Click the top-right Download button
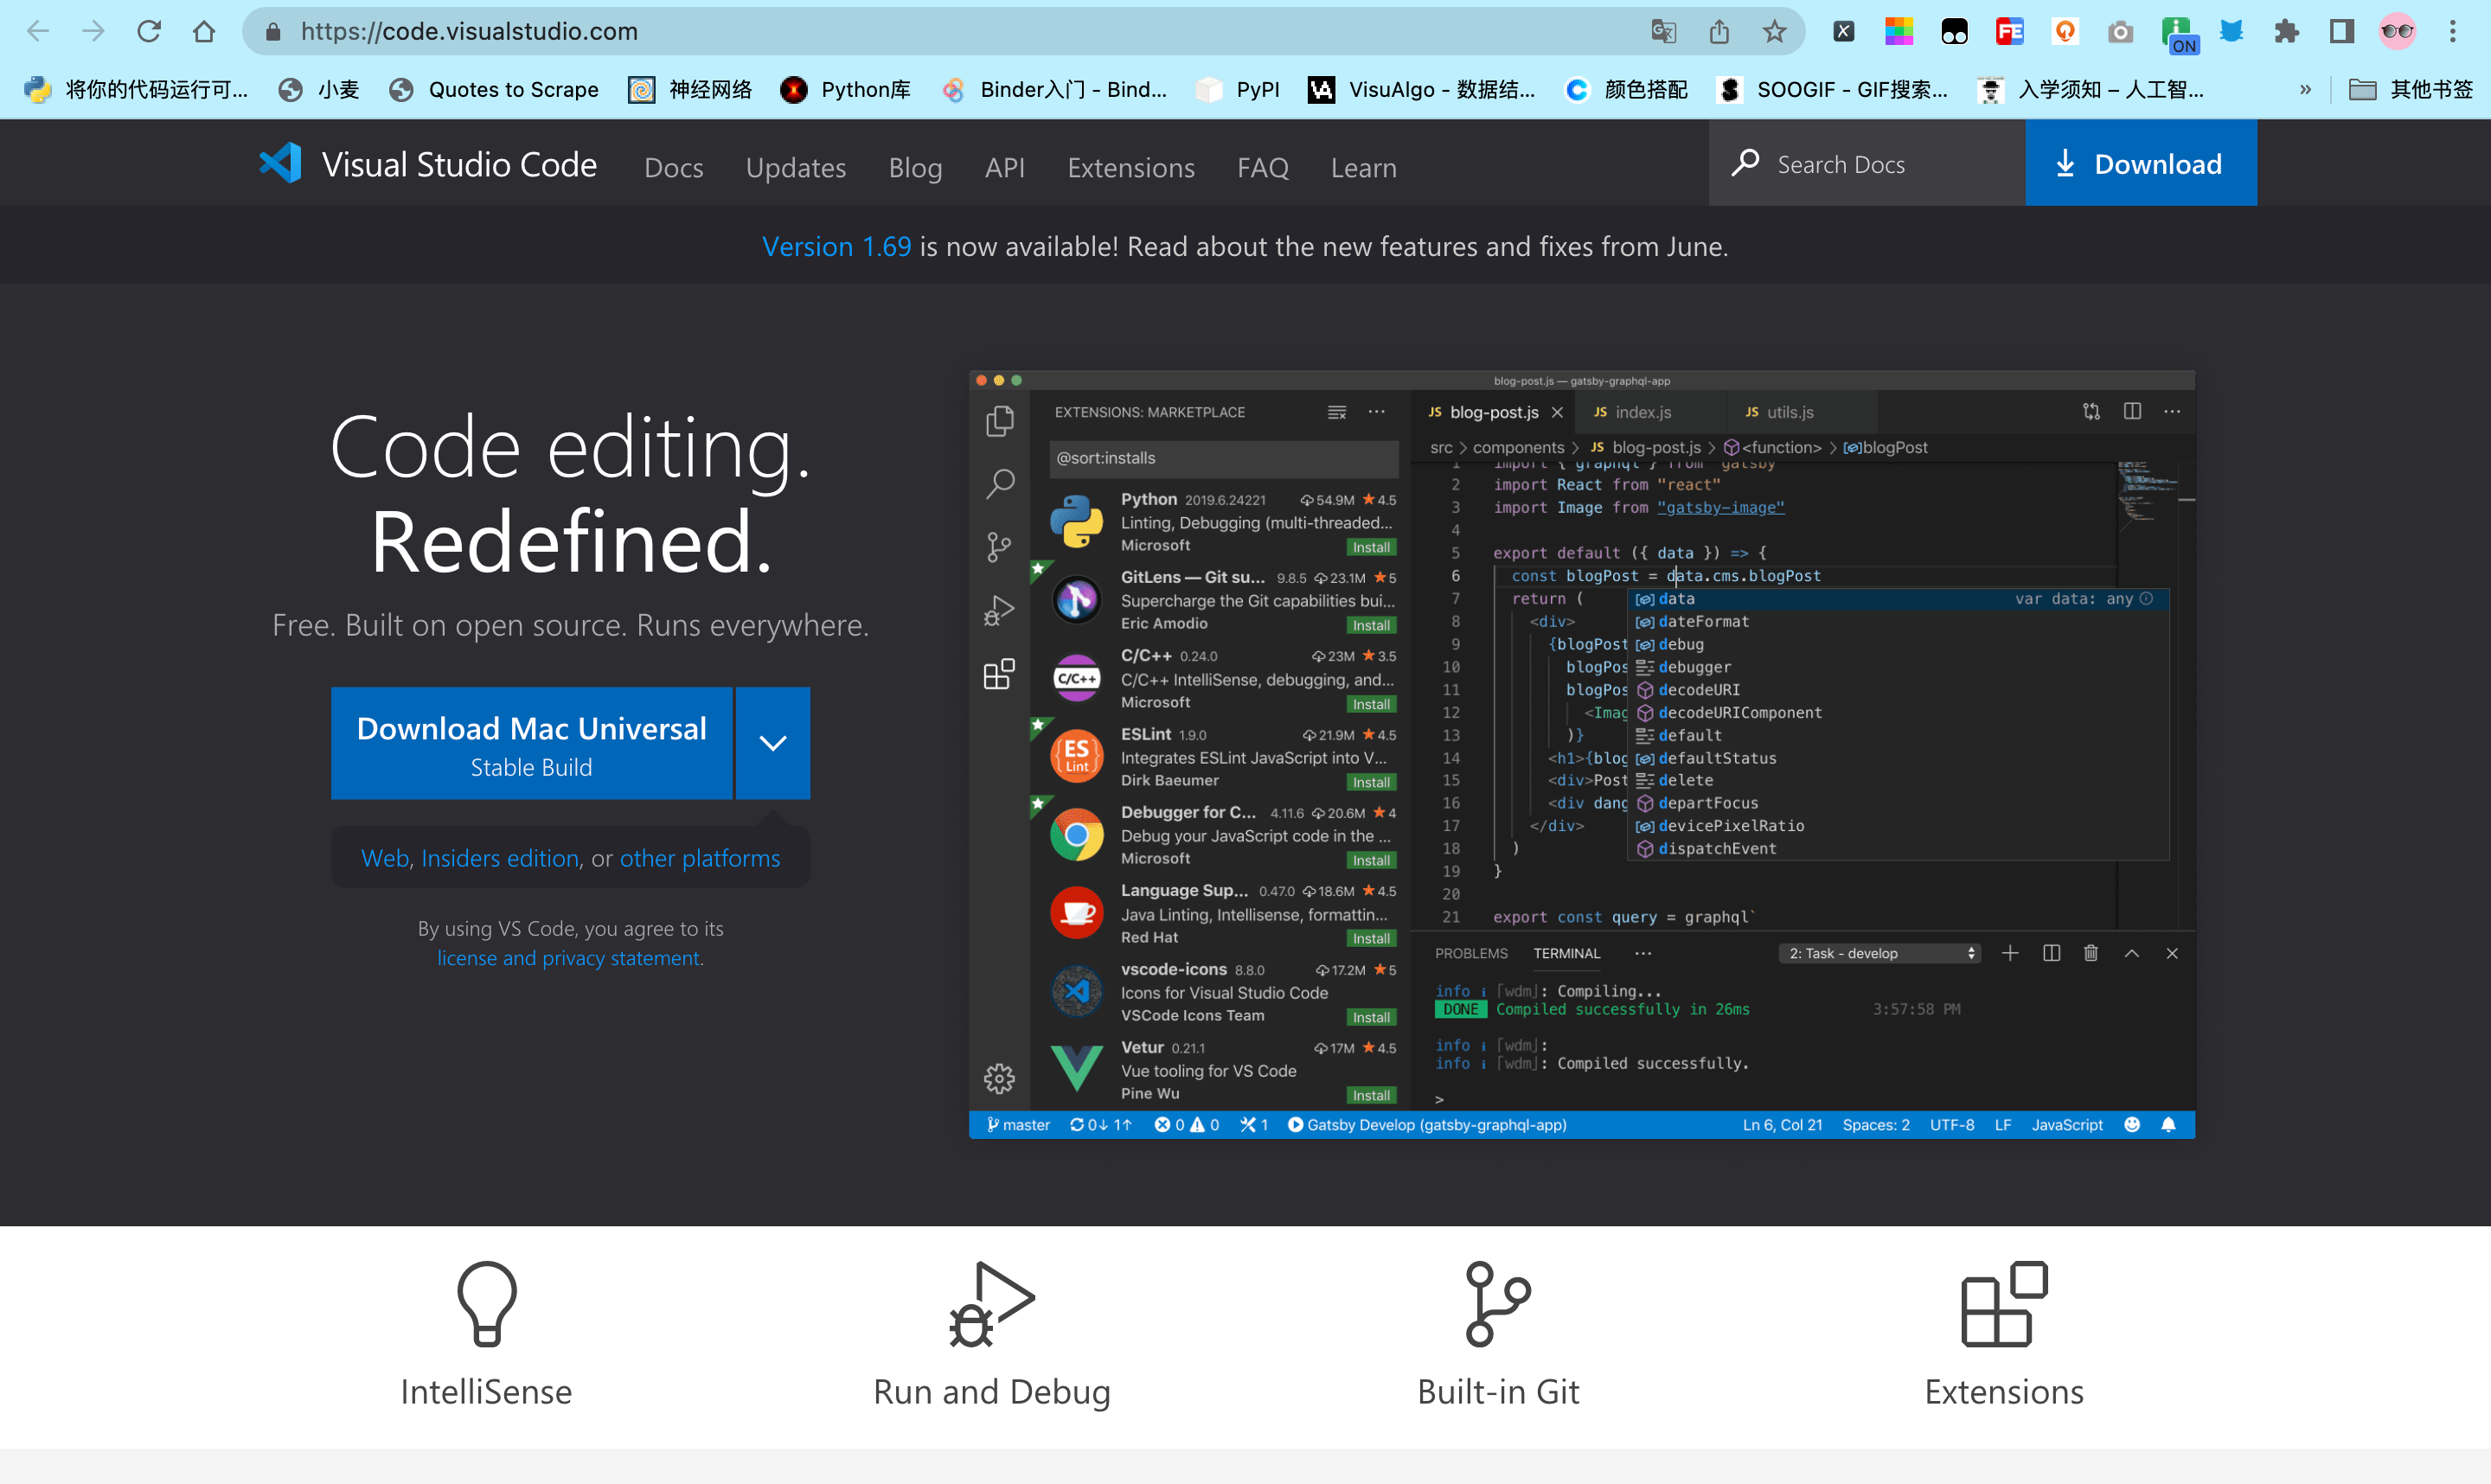This screenshot has width=2491, height=1484. [x=2141, y=163]
